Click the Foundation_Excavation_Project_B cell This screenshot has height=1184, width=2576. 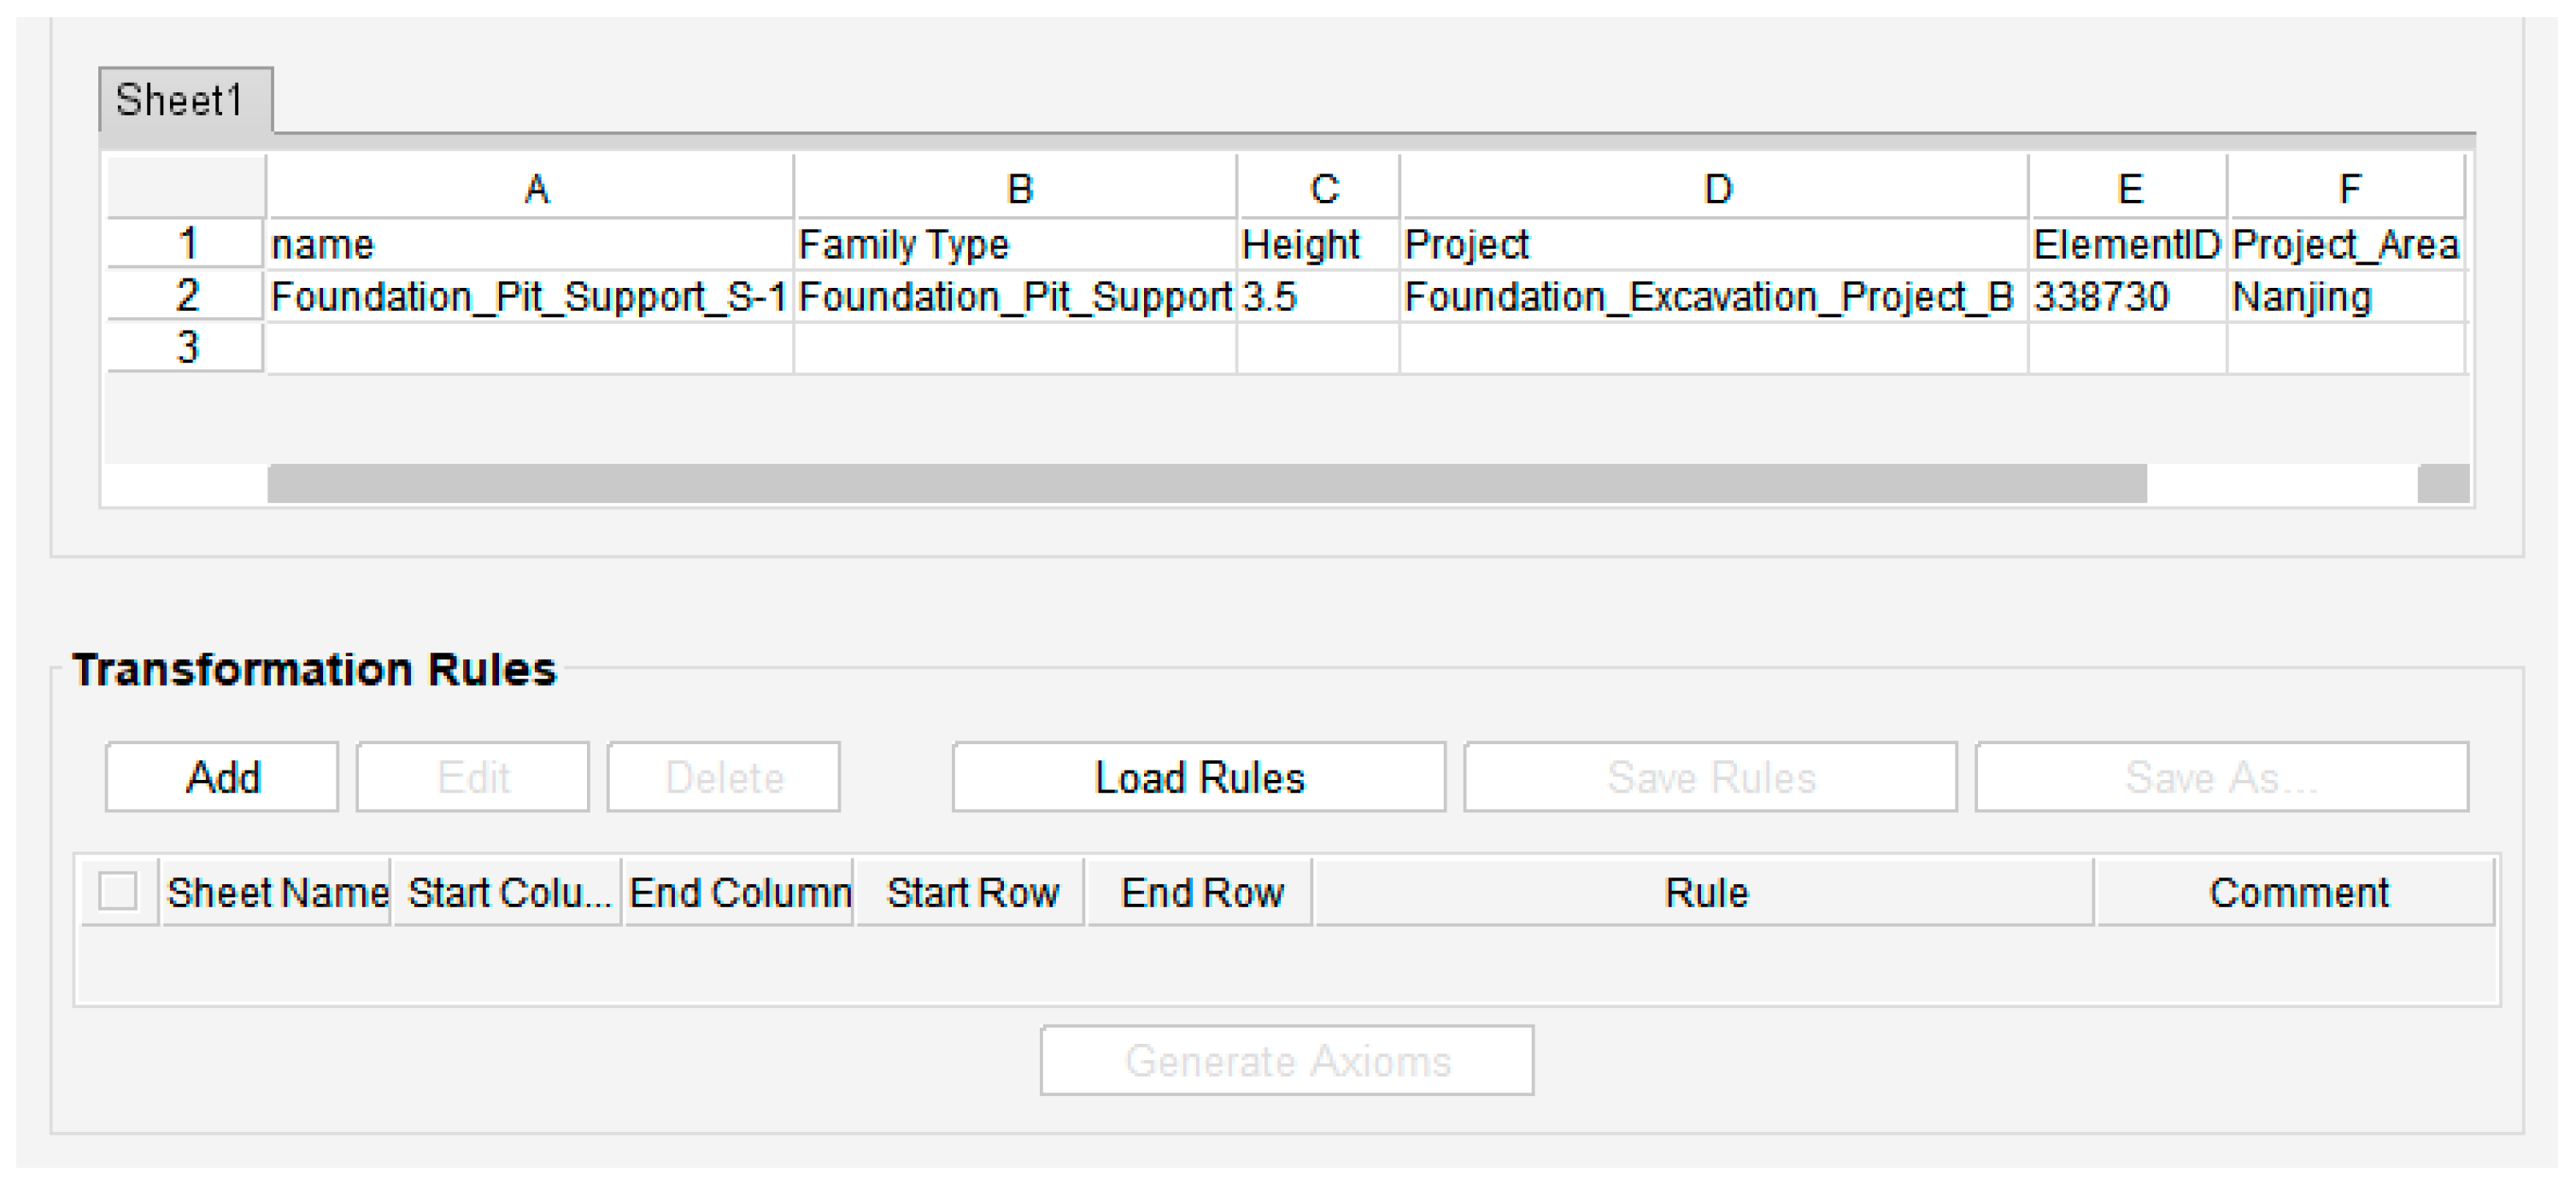(x=1714, y=296)
